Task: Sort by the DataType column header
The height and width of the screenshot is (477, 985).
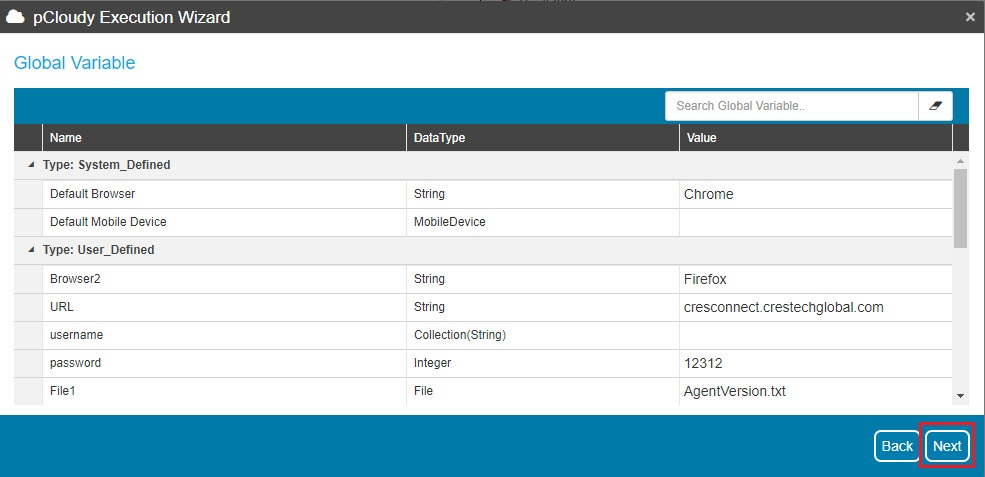Action: click(x=543, y=138)
